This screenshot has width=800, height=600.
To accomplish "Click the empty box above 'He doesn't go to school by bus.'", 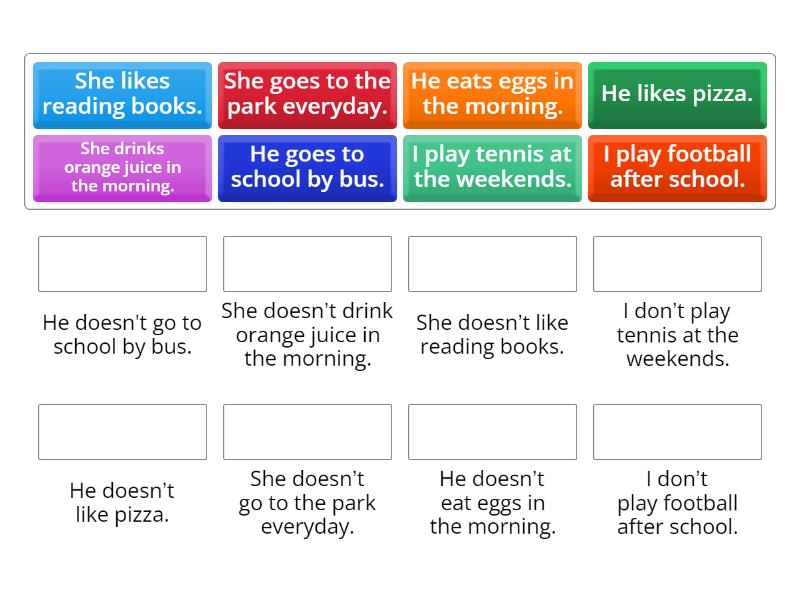I will click(x=122, y=264).
